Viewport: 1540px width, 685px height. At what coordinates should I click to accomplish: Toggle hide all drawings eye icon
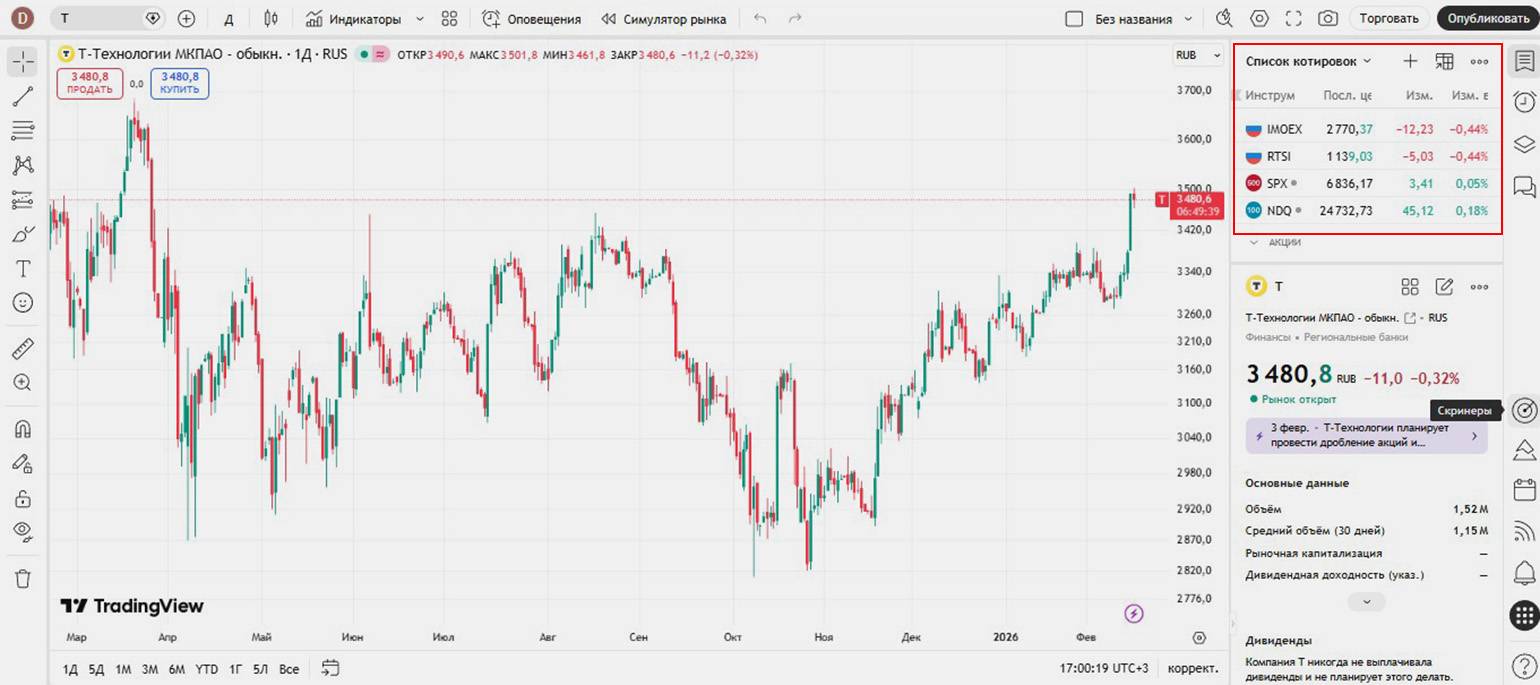[23, 531]
